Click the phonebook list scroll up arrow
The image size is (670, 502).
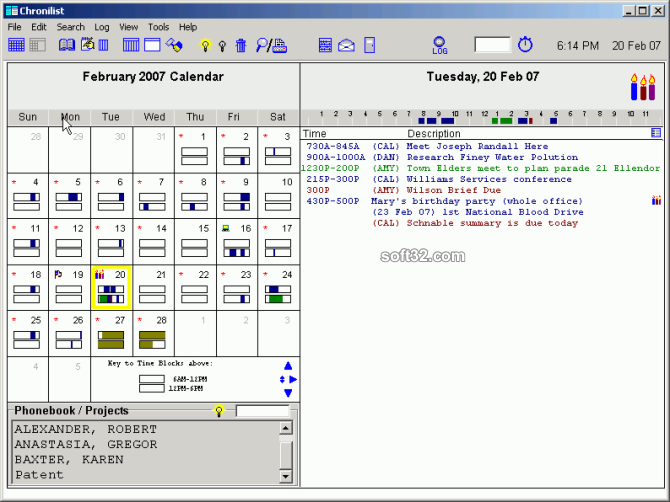click(x=285, y=428)
